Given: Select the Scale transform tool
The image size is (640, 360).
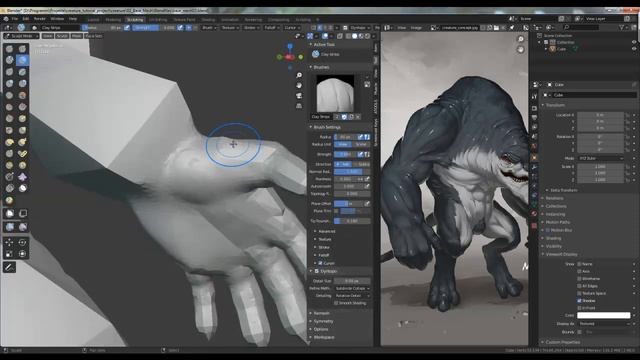Looking at the screenshot, I should (x=9, y=254).
